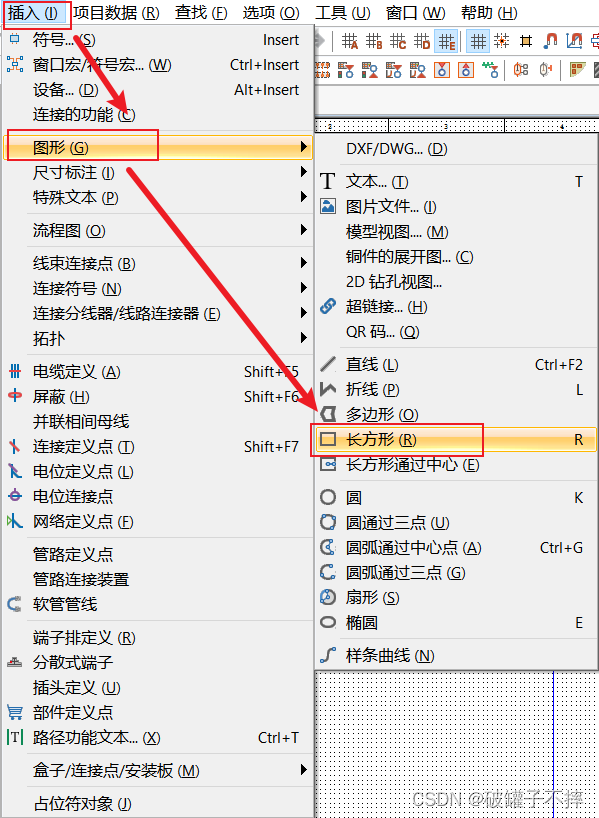Choose 文本... (T) submenu entry
599x818 pixels.
[x=456, y=182]
